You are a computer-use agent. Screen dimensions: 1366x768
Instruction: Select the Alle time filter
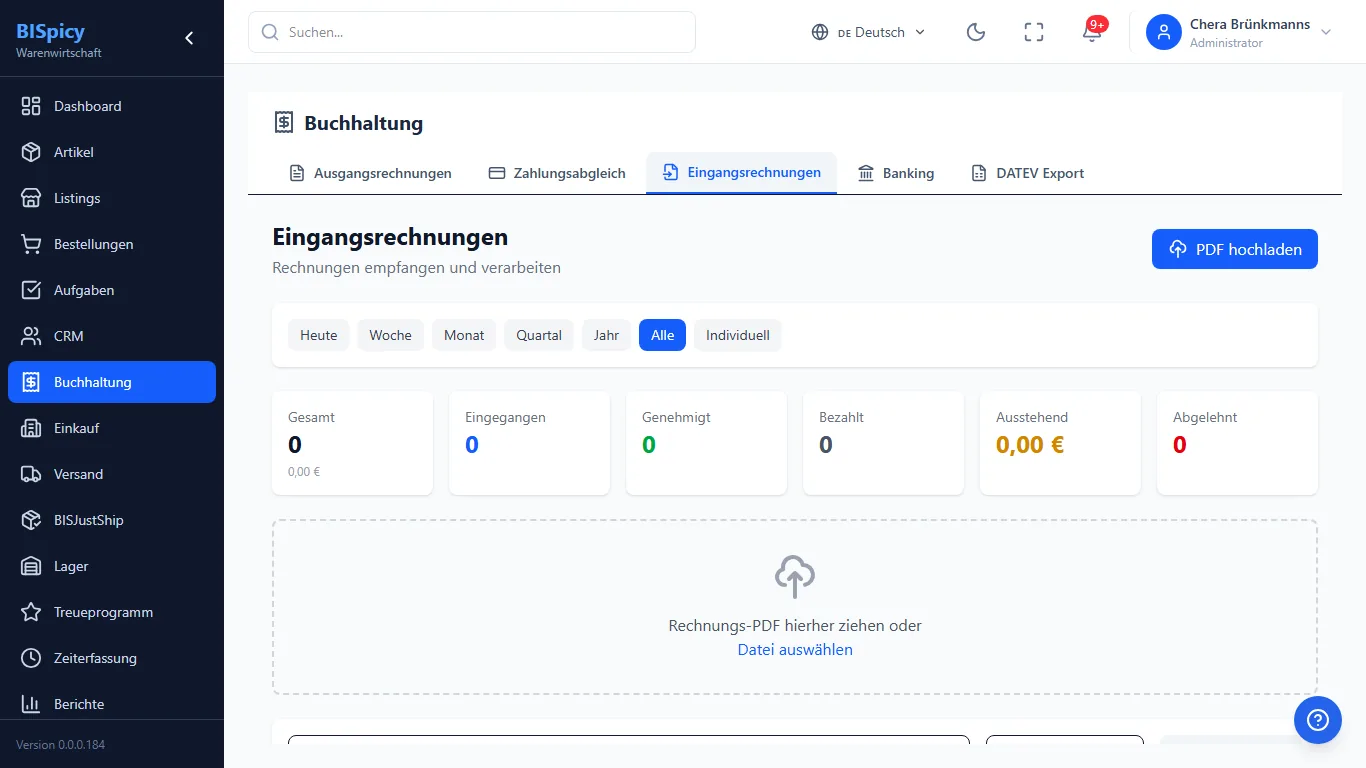662,335
